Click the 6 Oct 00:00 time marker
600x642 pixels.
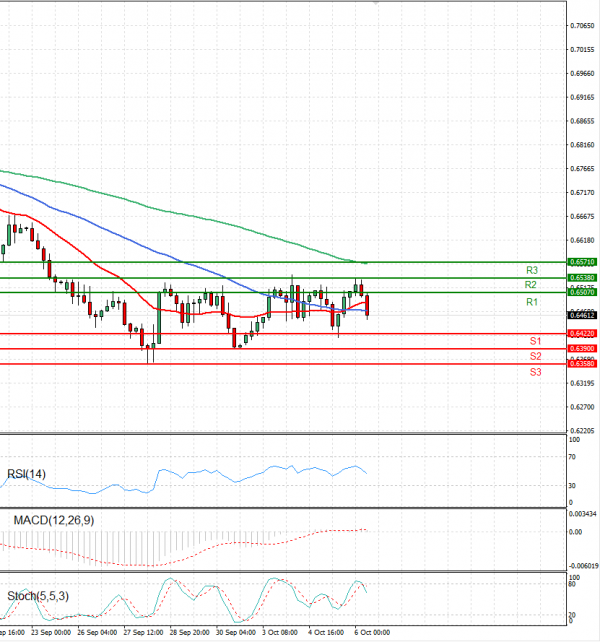tap(372, 633)
